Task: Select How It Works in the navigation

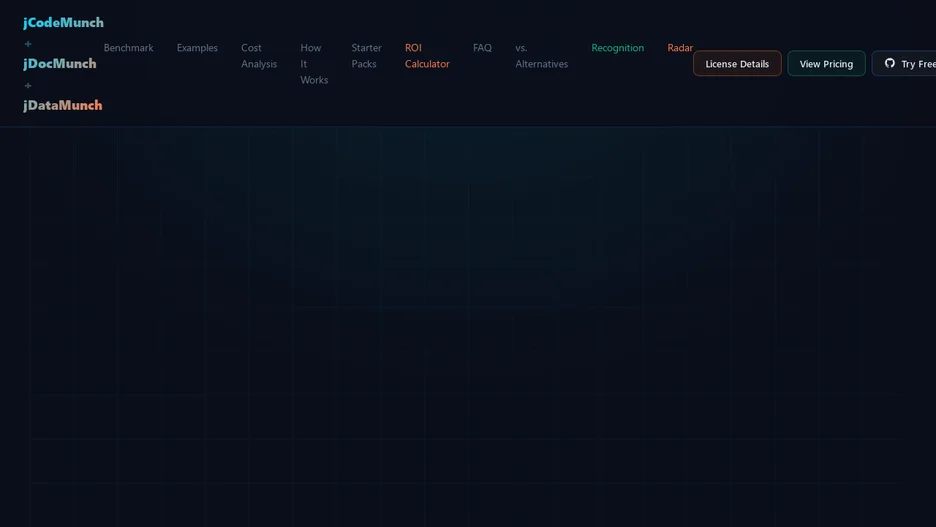Action: [314, 64]
